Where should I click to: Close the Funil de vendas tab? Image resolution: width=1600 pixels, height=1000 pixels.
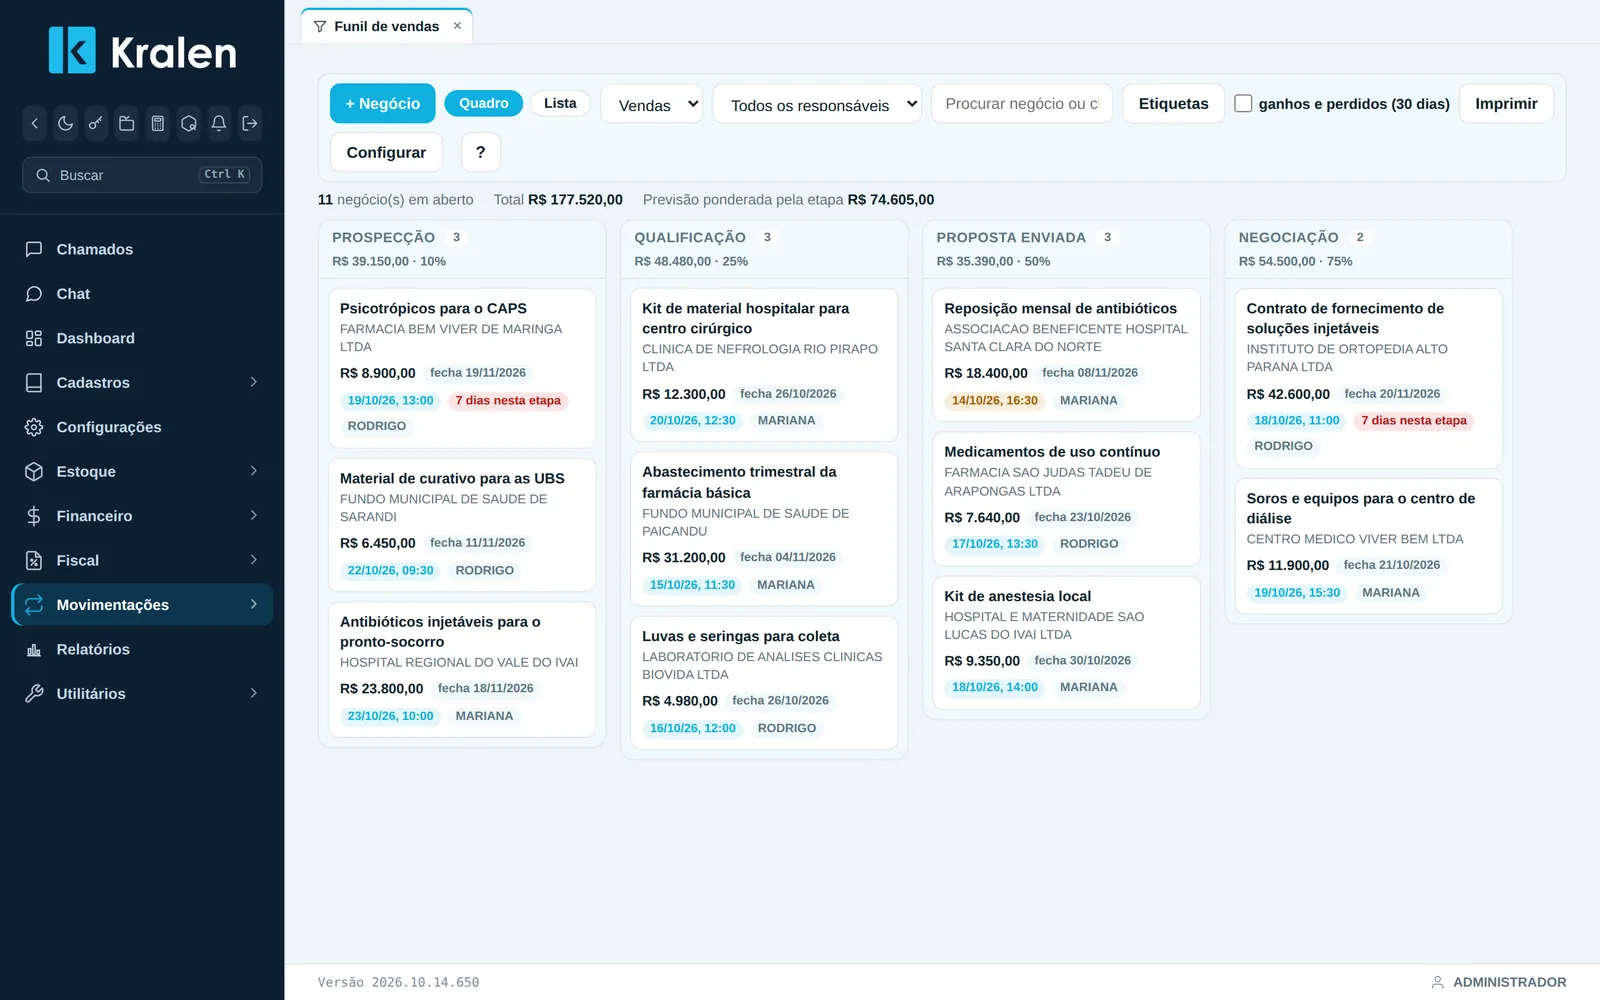457,26
